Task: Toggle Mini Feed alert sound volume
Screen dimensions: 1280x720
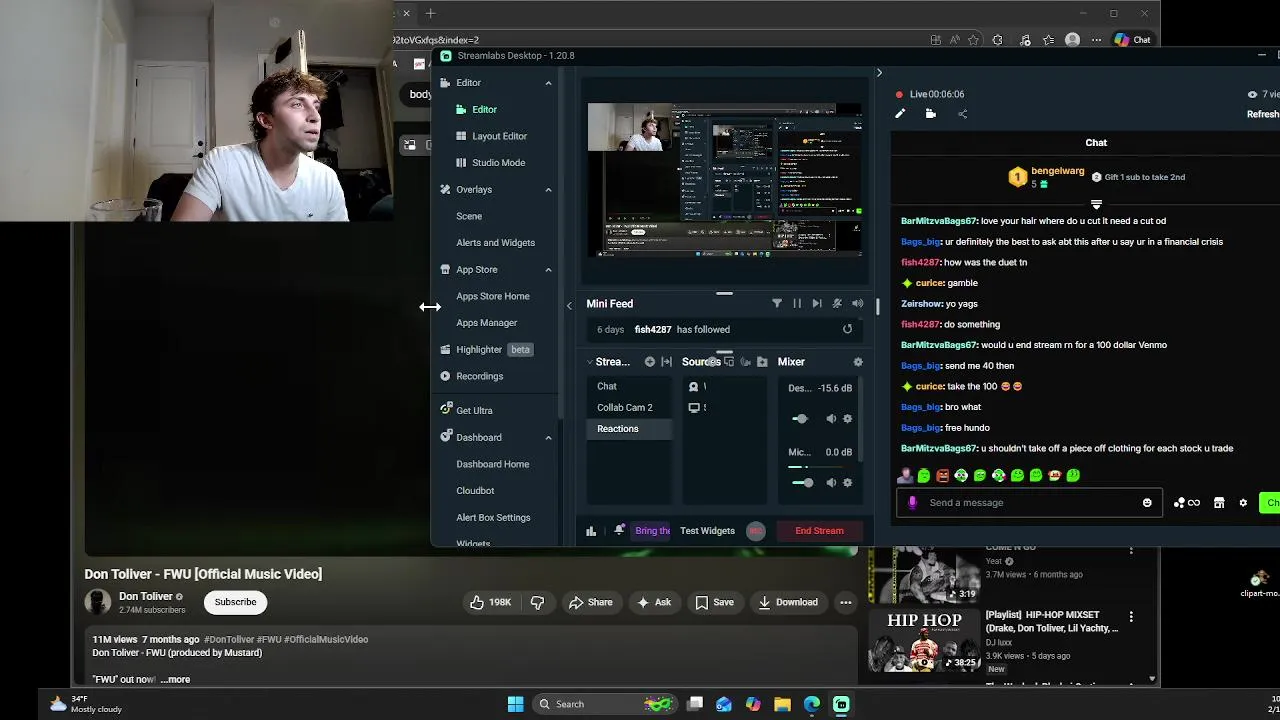Action: 857,303
